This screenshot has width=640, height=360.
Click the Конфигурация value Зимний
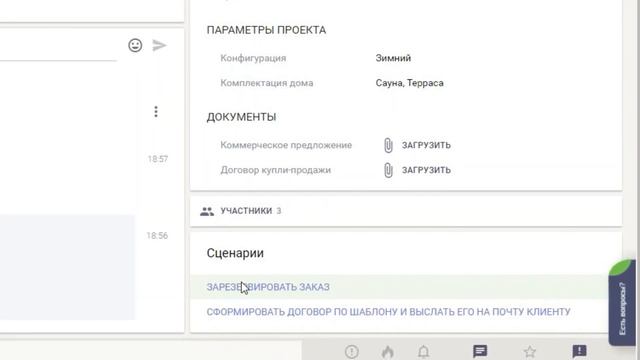[393, 58]
